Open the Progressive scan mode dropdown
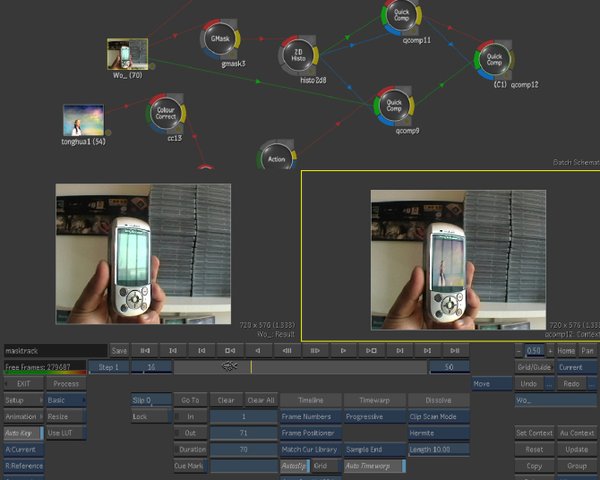Viewport: 600px width, 480px height. tap(373, 417)
